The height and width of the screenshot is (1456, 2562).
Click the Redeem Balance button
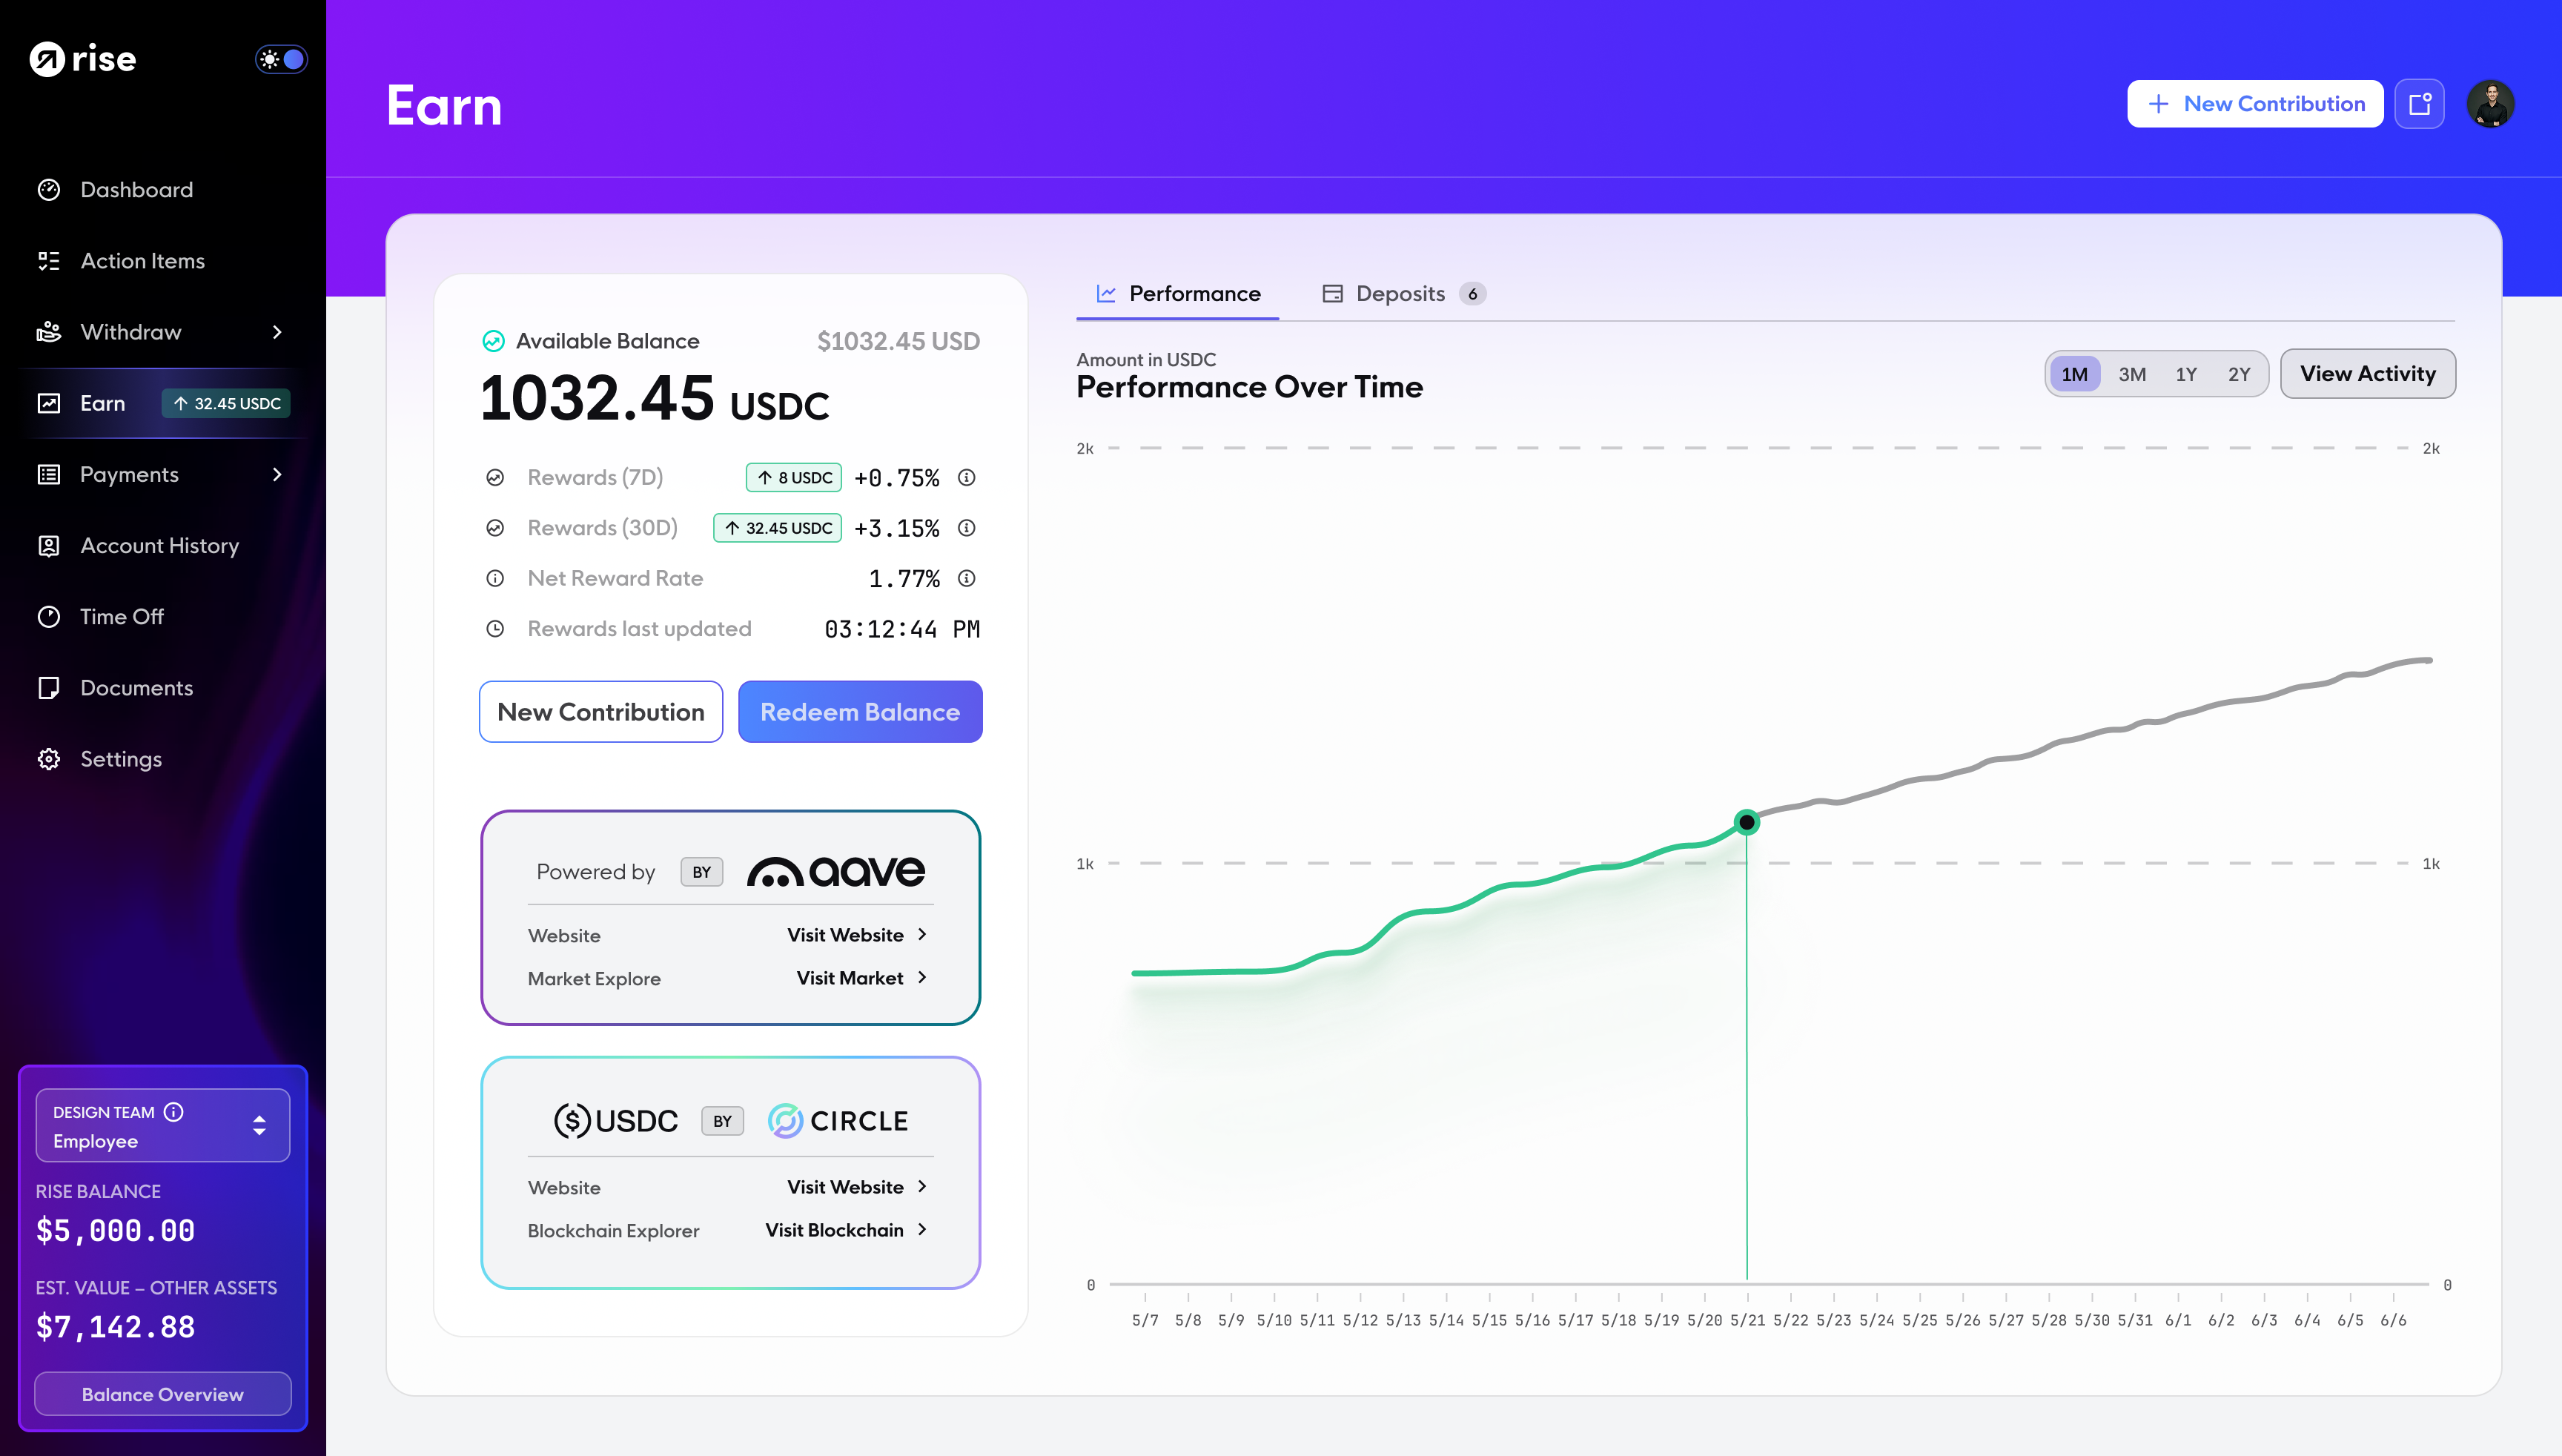pyautogui.click(x=860, y=712)
